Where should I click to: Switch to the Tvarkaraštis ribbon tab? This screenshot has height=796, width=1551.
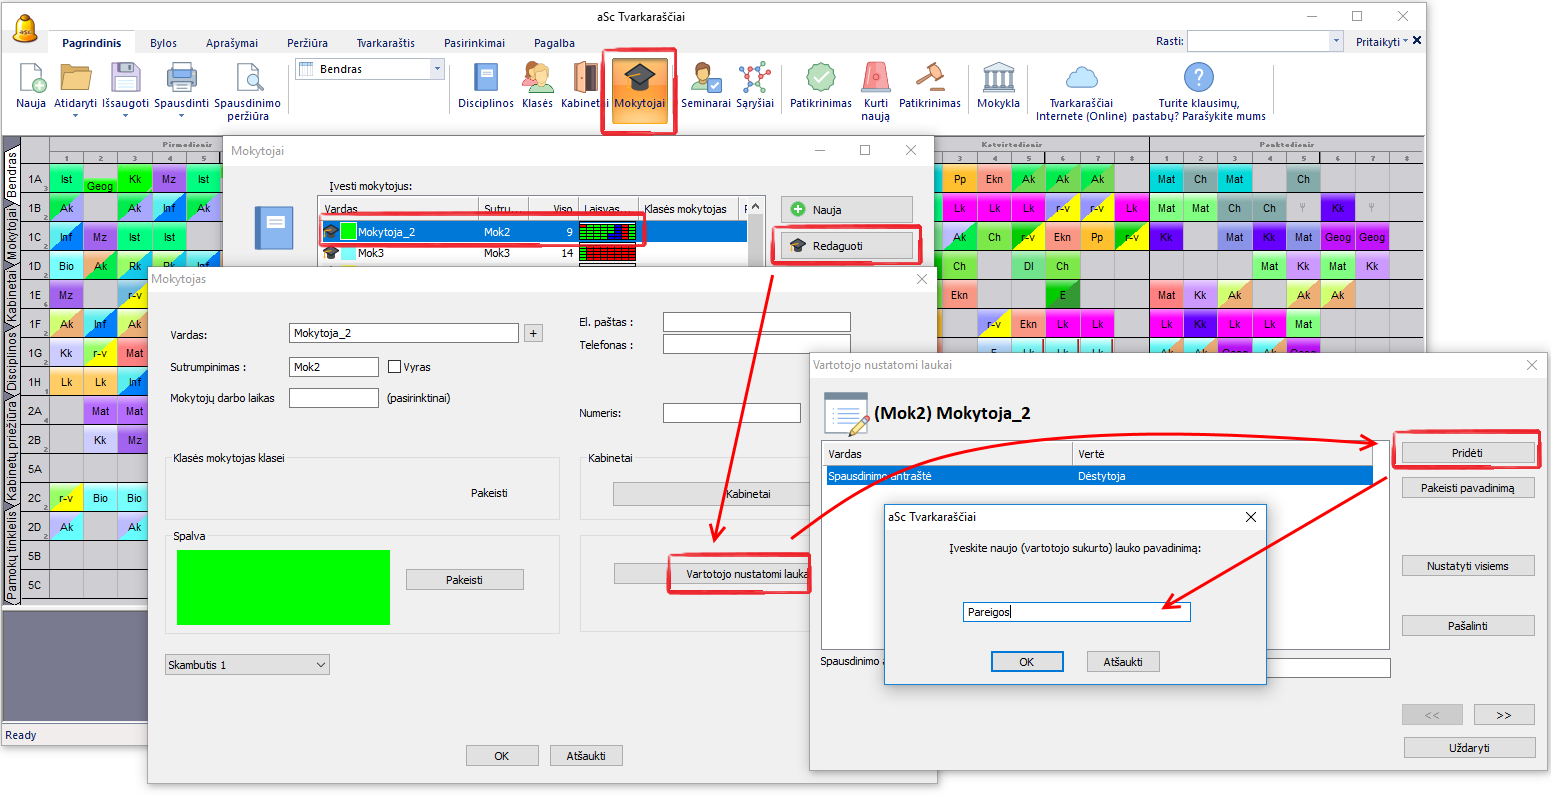(385, 43)
